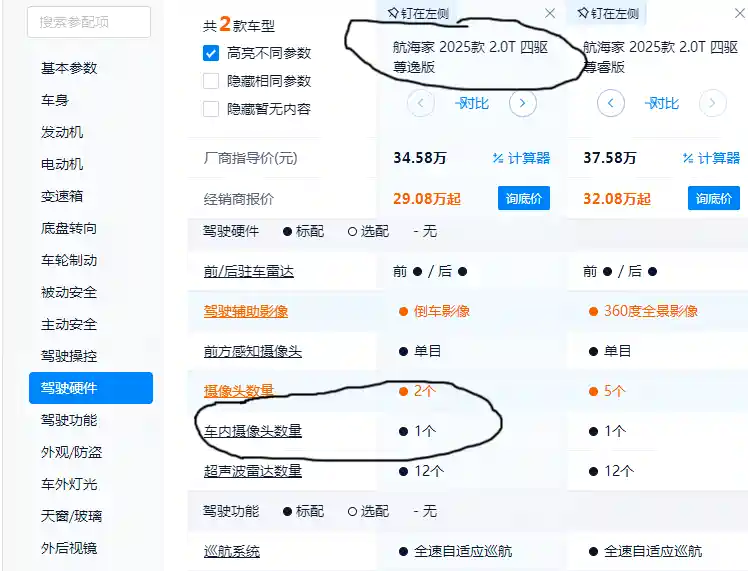Open the 计算器 next to 37.58万
Screen dimensions: 748x571
tap(711, 158)
